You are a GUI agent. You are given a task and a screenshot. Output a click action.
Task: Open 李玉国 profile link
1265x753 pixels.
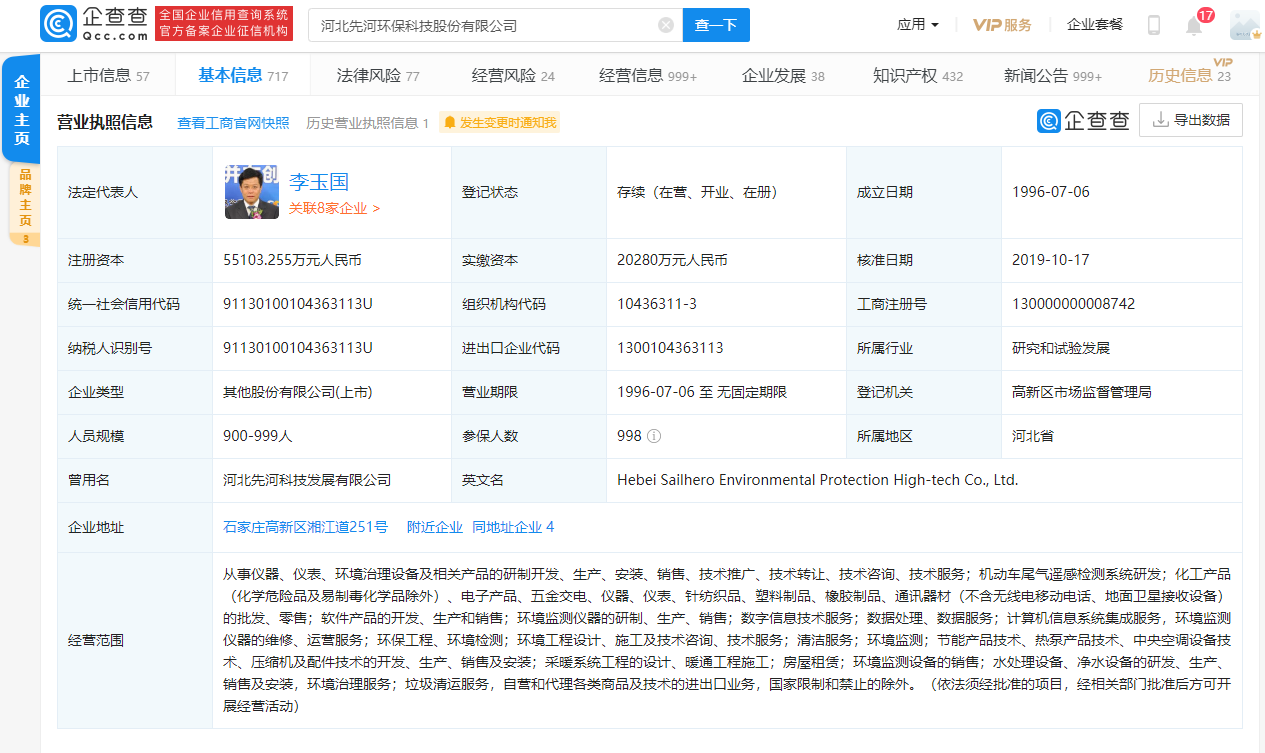(x=319, y=181)
